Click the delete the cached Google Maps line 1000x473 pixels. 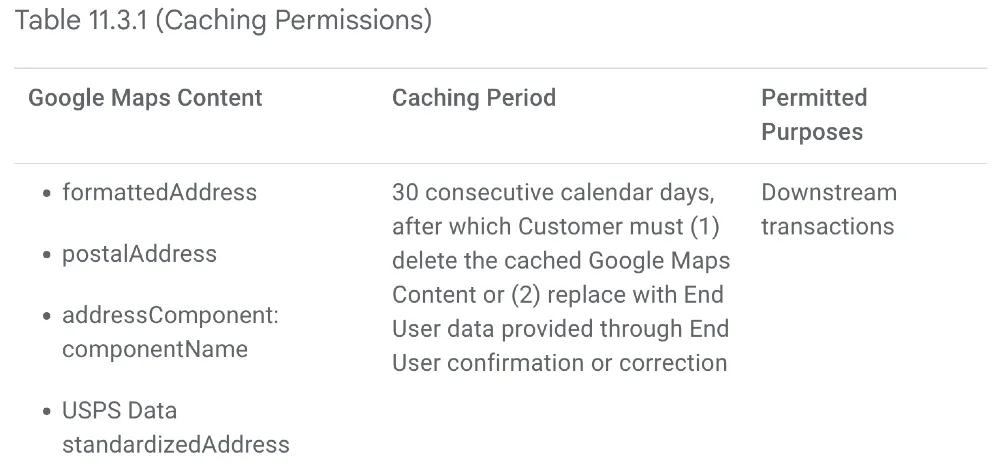coord(560,261)
